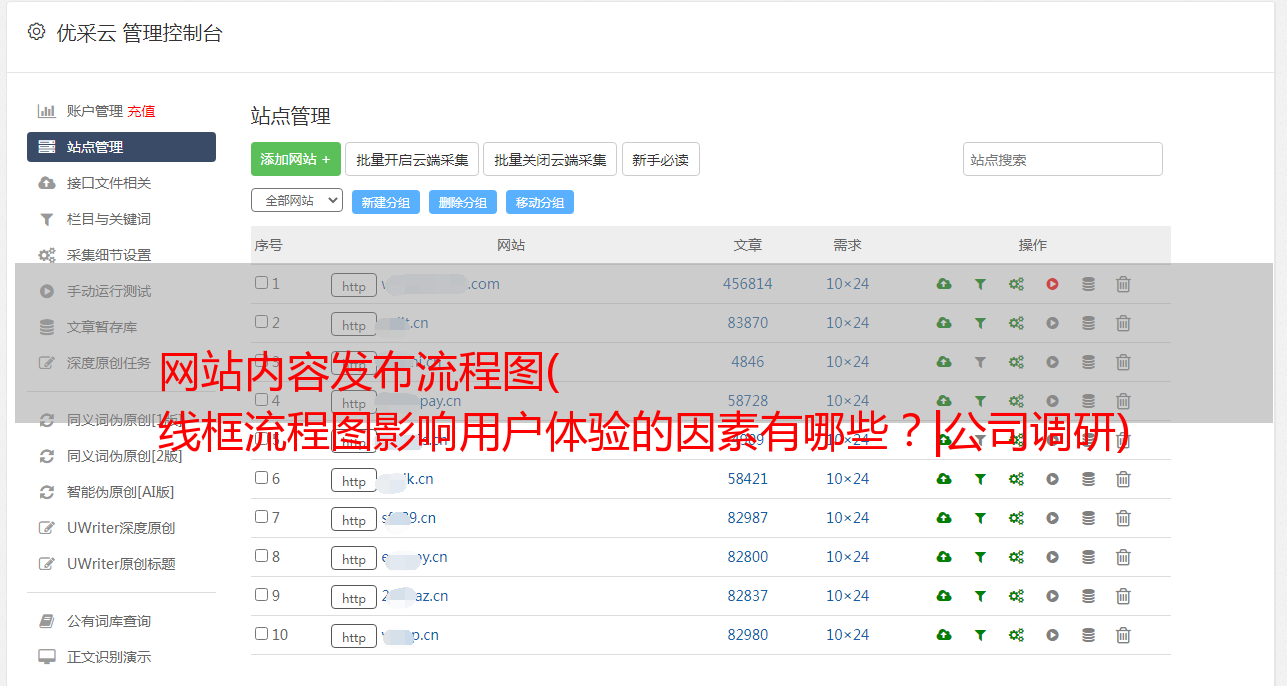Click cloud upload icon in row 6

coord(944,479)
